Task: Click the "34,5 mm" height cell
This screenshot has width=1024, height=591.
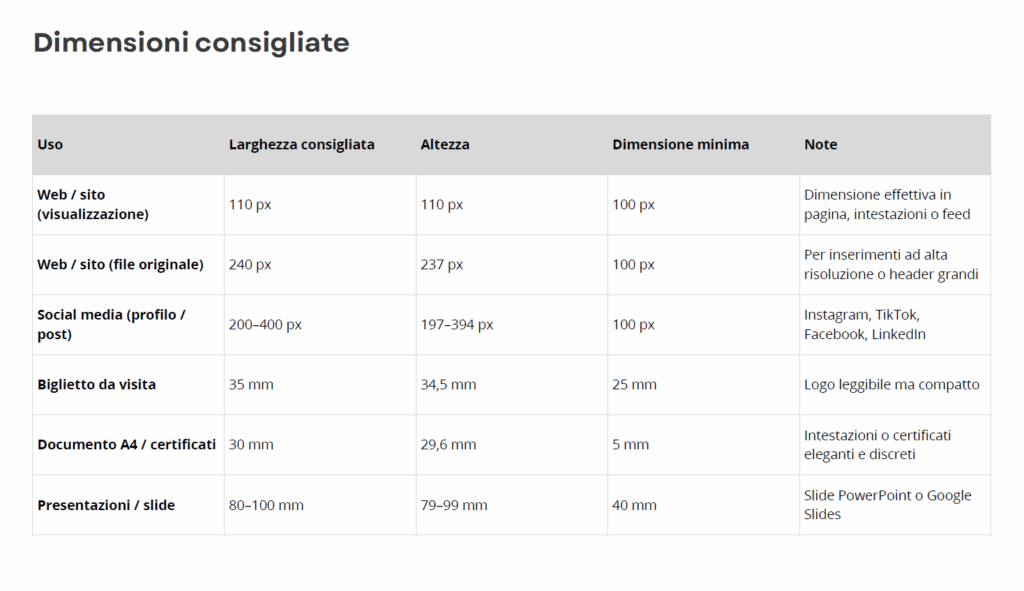Action: [448, 385]
